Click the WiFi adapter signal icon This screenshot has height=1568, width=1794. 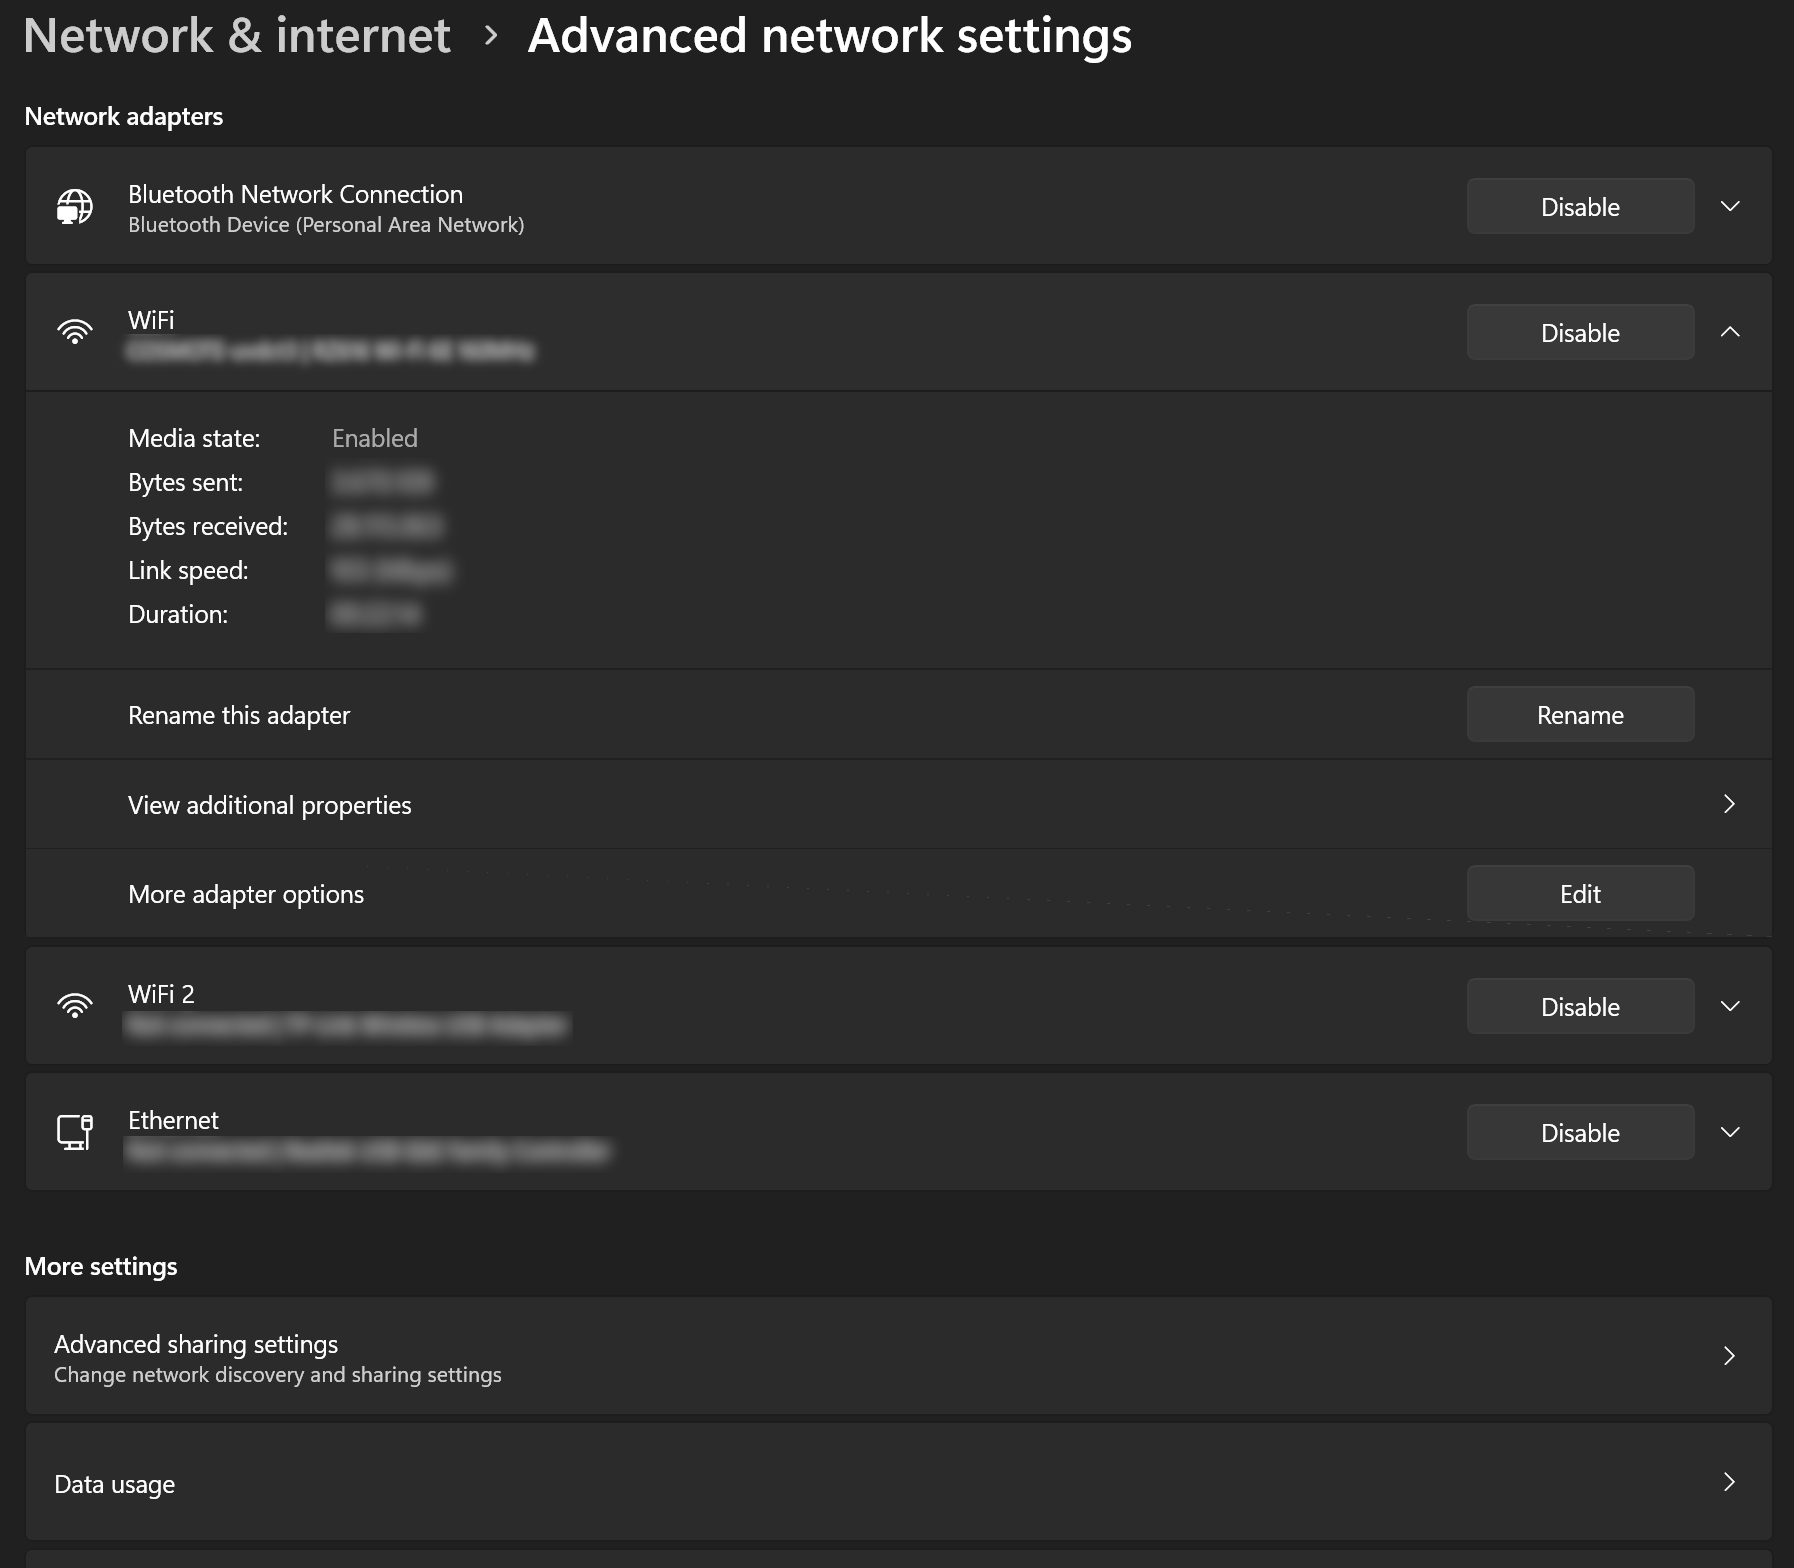point(75,332)
